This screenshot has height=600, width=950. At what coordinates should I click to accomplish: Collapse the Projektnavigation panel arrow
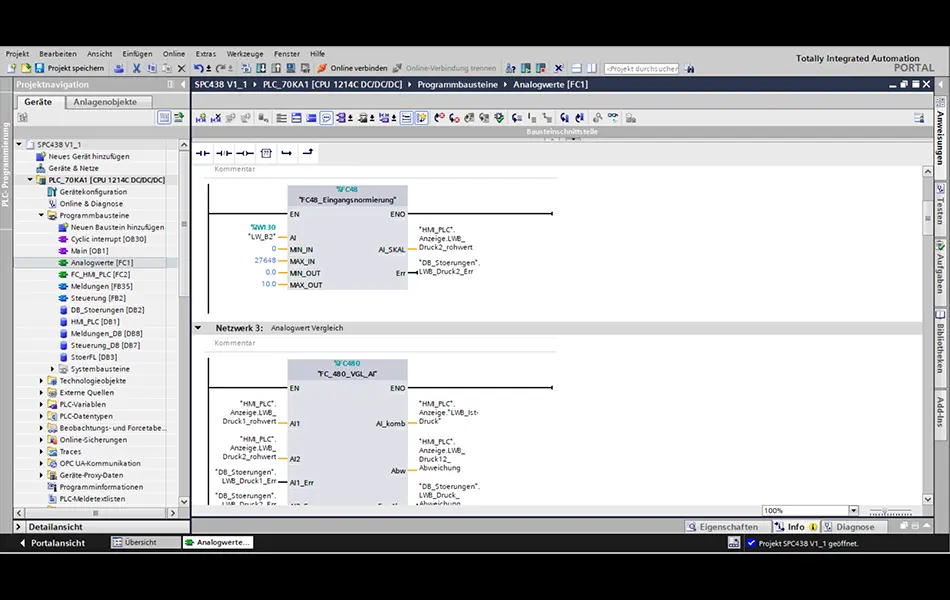183,85
